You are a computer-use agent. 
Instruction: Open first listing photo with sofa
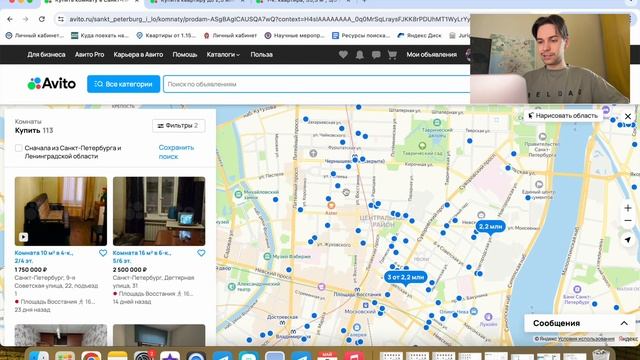pos(61,211)
